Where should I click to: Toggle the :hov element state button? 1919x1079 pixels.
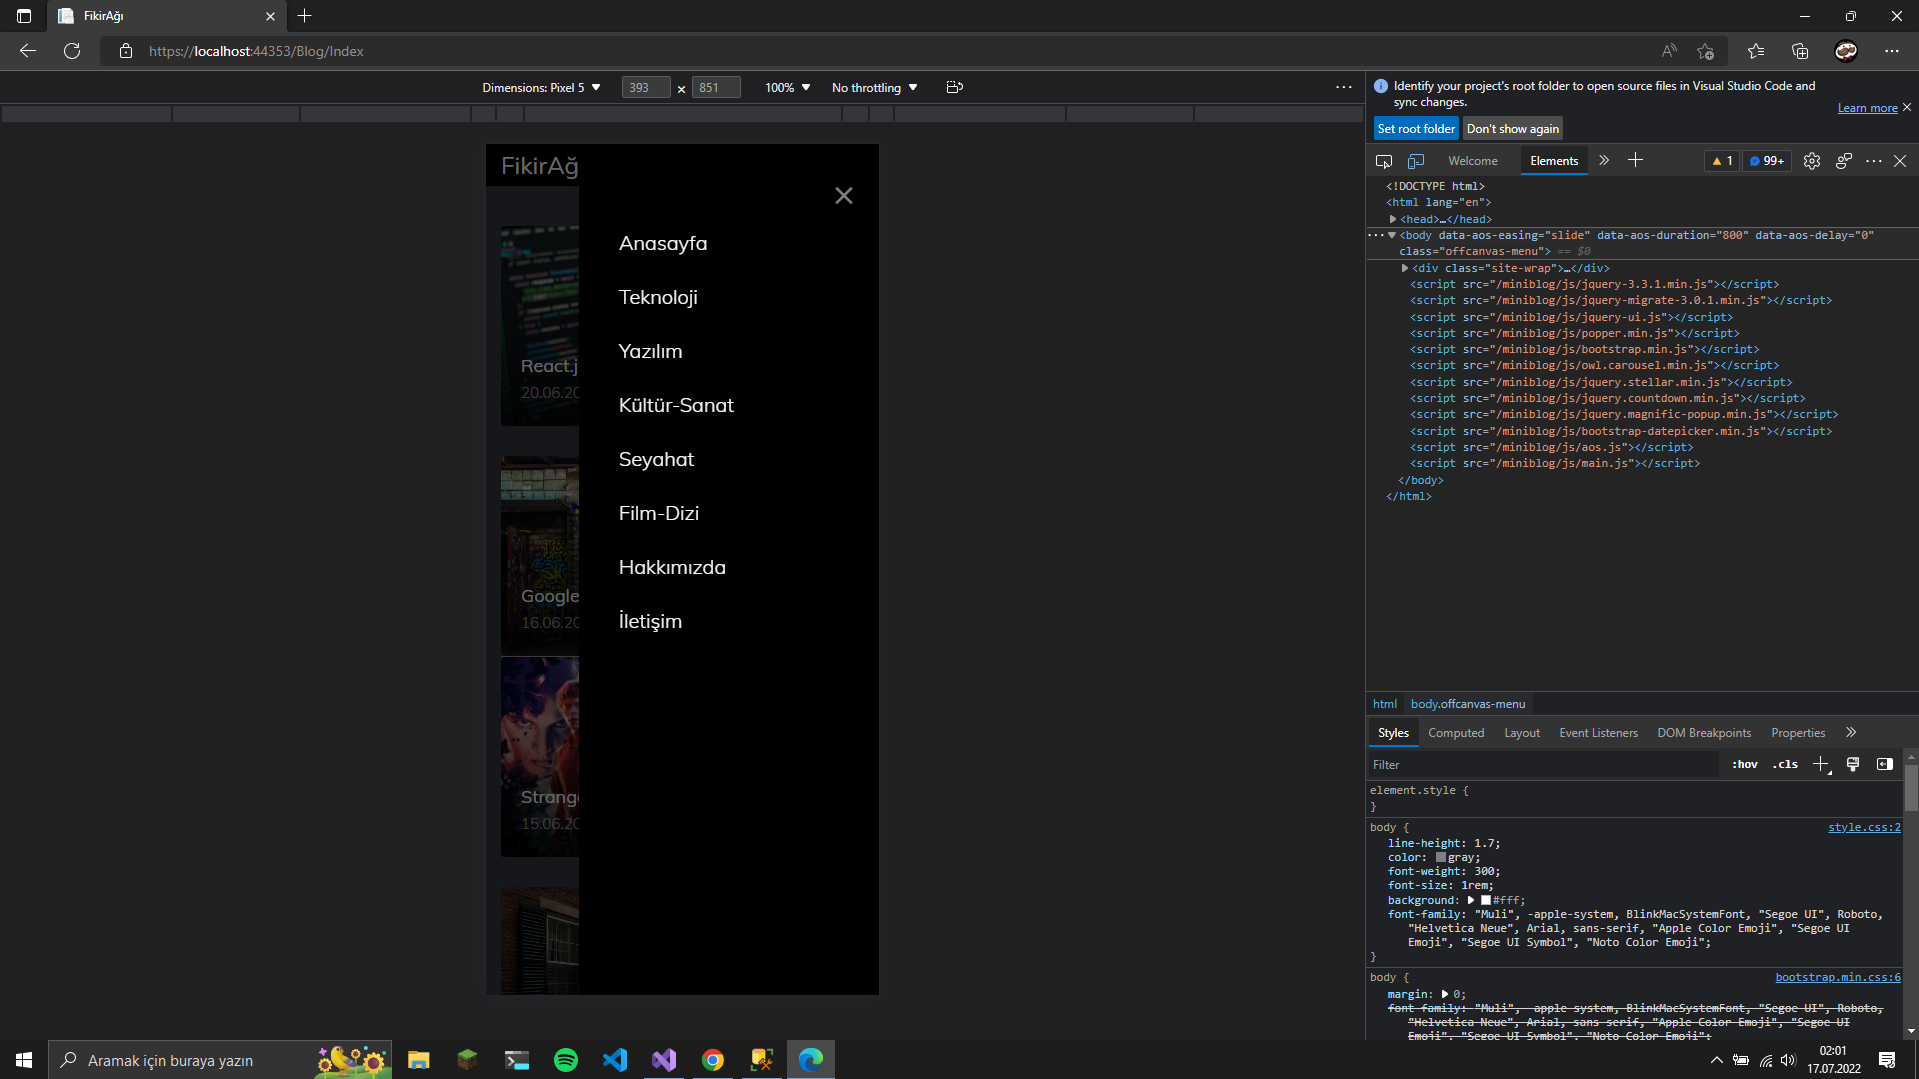click(1745, 765)
